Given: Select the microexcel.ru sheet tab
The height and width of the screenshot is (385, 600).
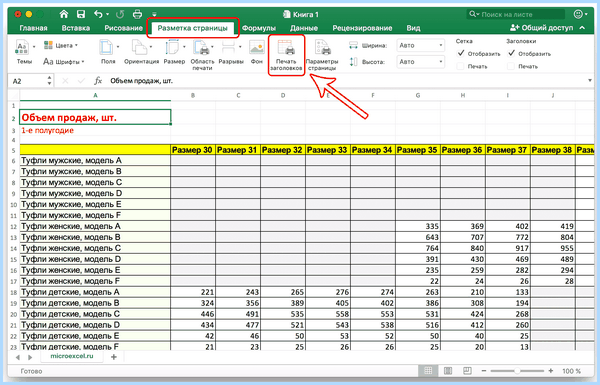Looking at the screenshot, I should click(72, 356).
